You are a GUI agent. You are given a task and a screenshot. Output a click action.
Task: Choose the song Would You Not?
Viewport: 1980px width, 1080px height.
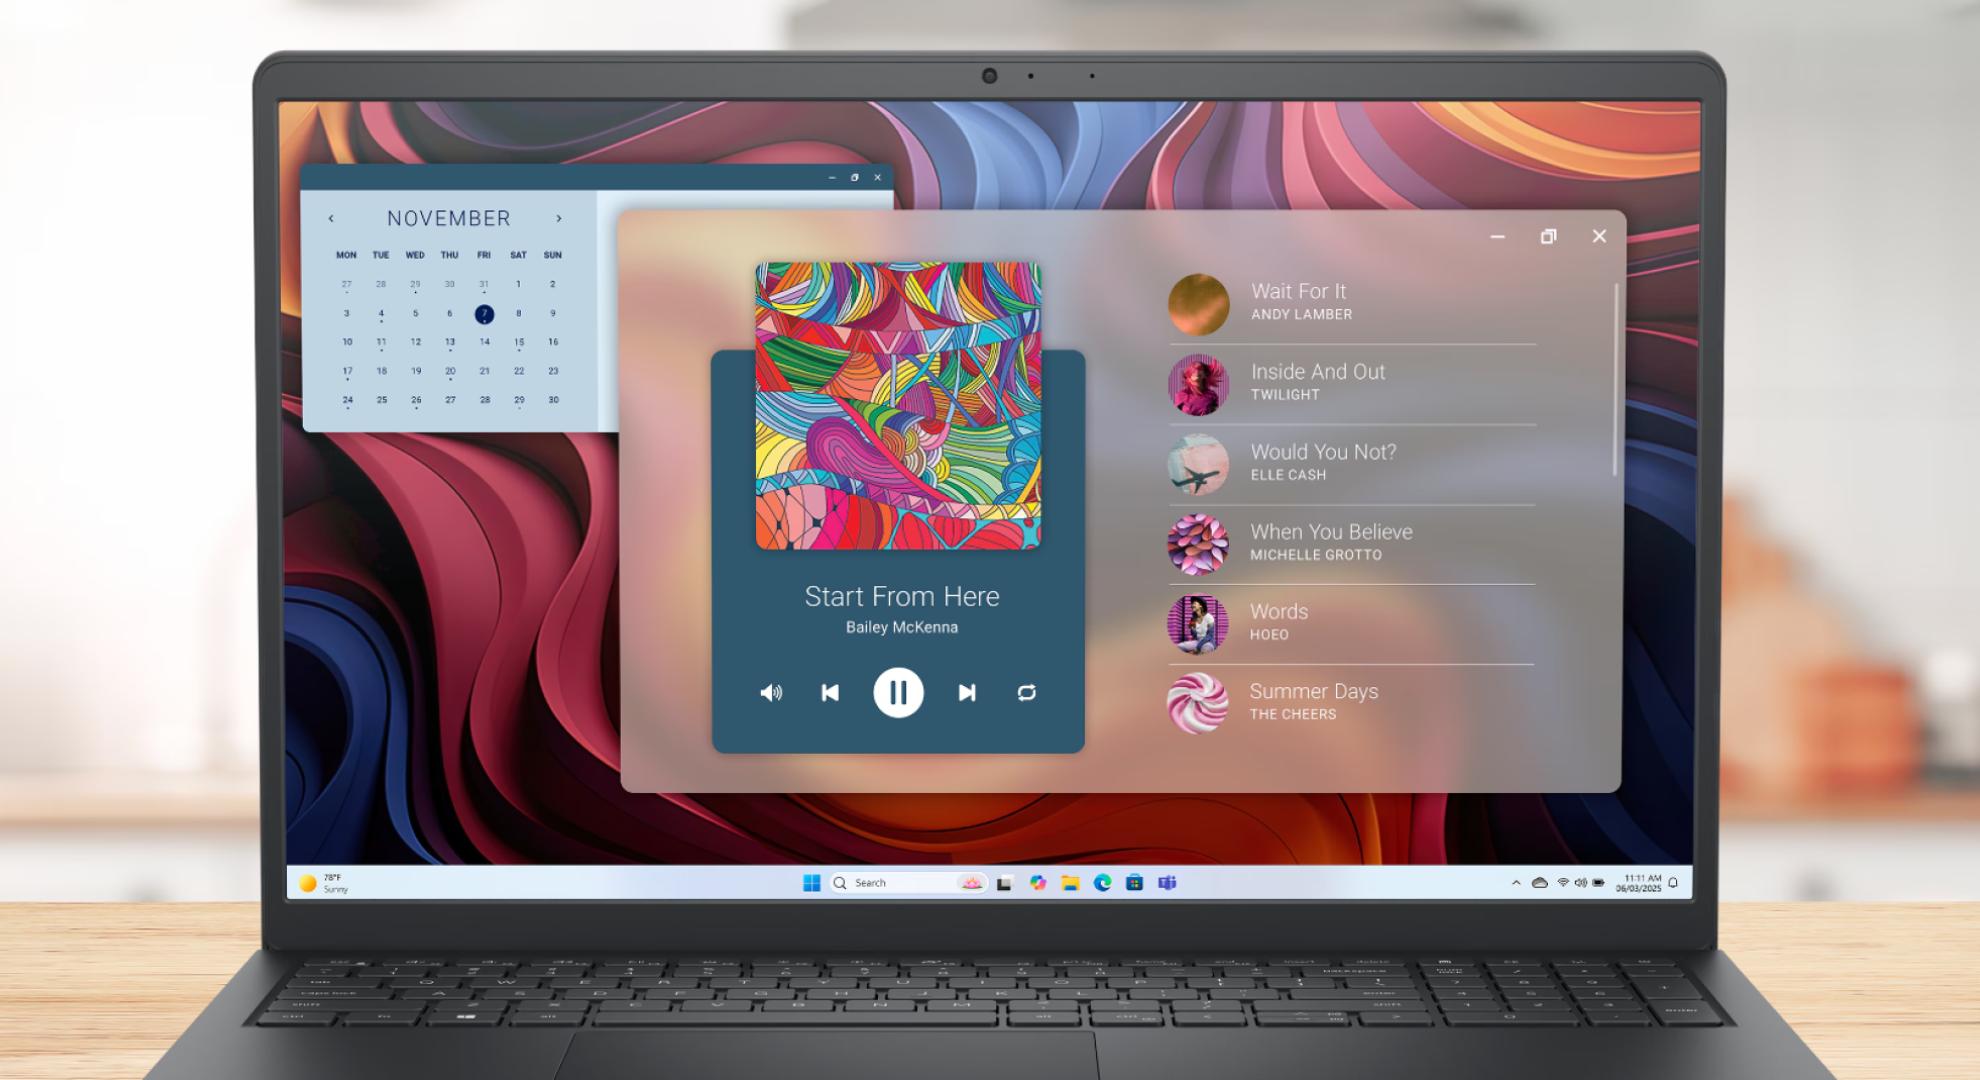pos(1352,464)
